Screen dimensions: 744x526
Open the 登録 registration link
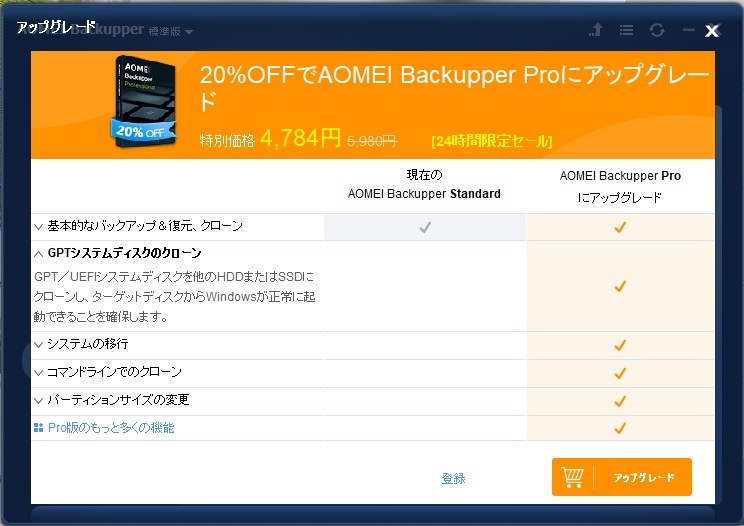453,478
